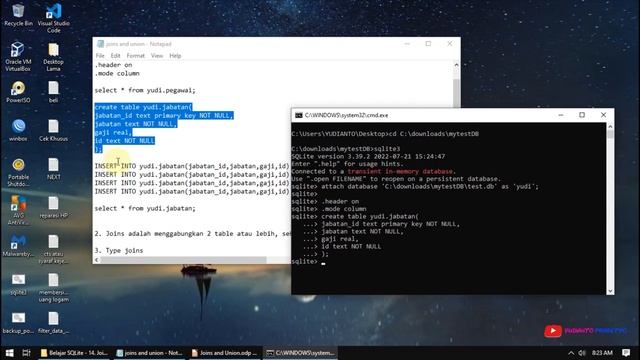Click the sqlite prompt cursor line in cmd

pos(309,262)
